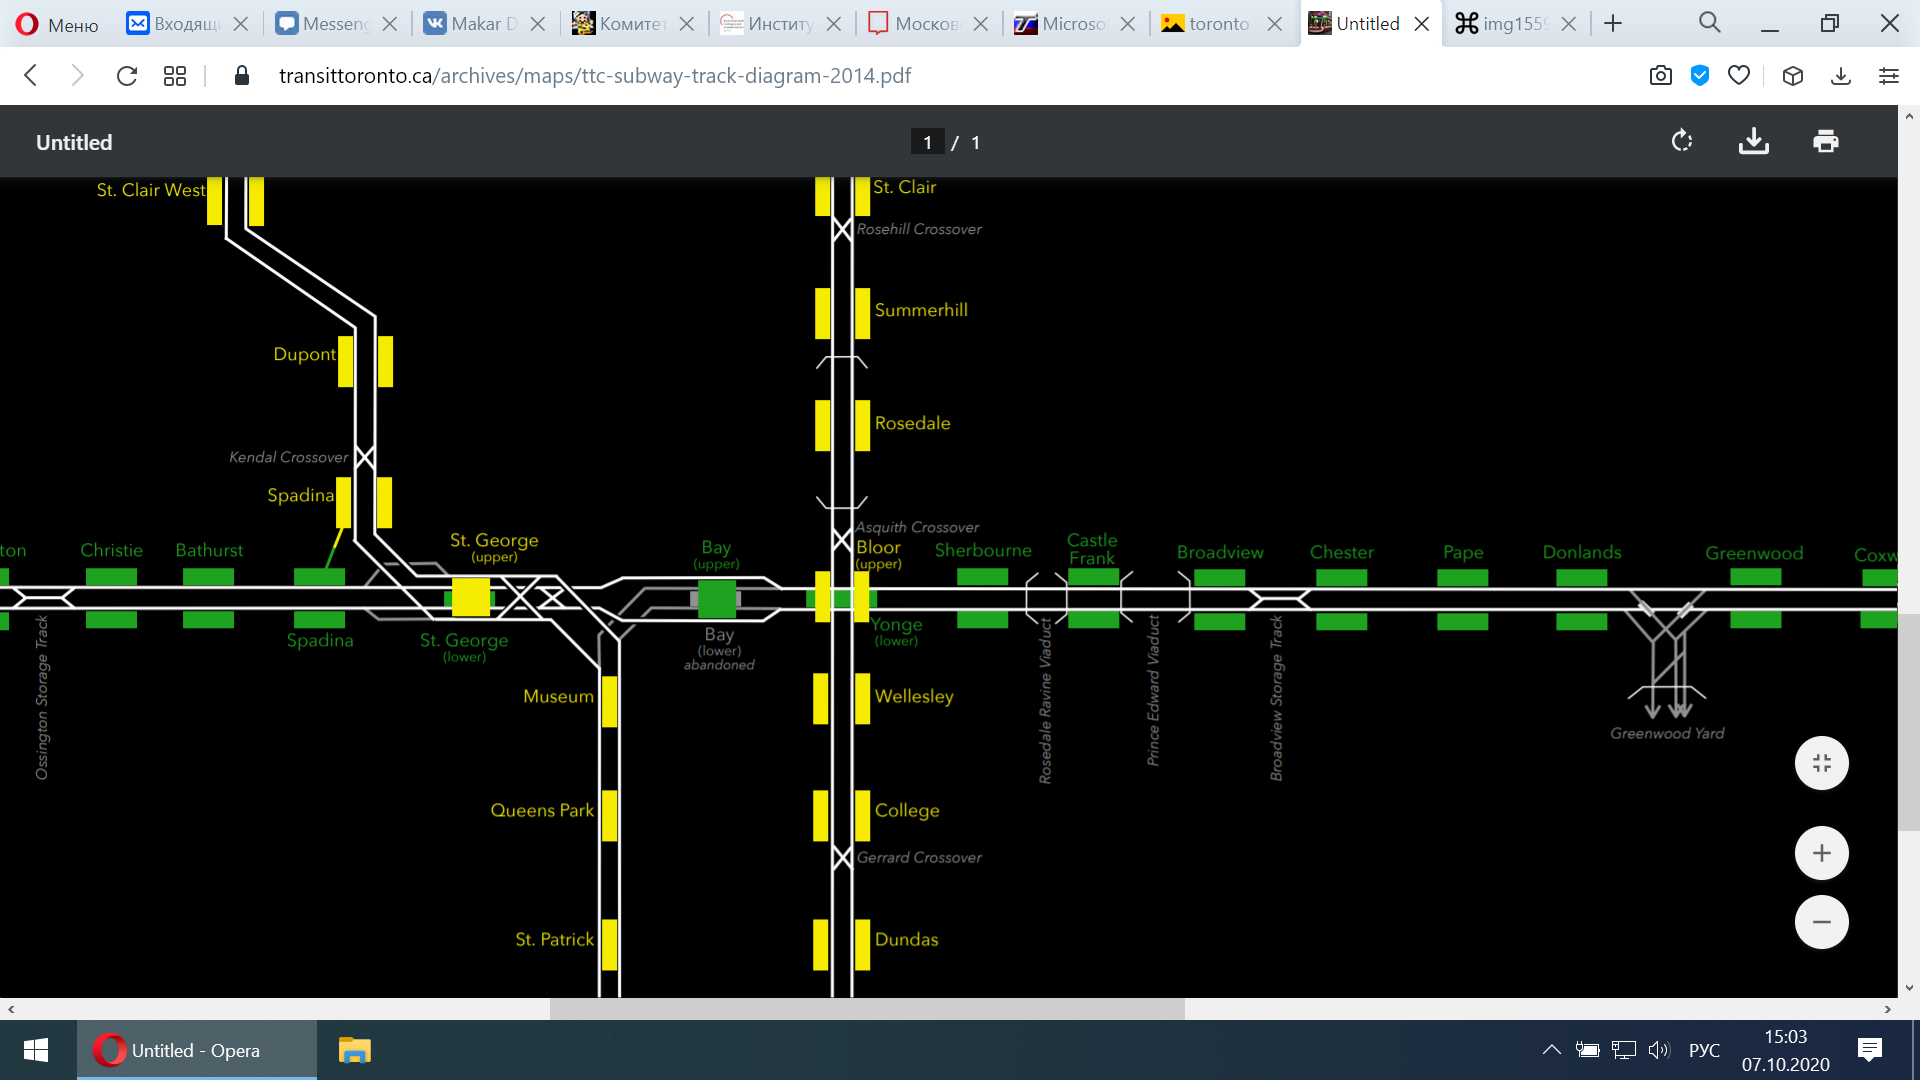Open a new browser tab
Image resolution: width=1920 pixels, height=1080 pixels.
tap(1613, 24)
